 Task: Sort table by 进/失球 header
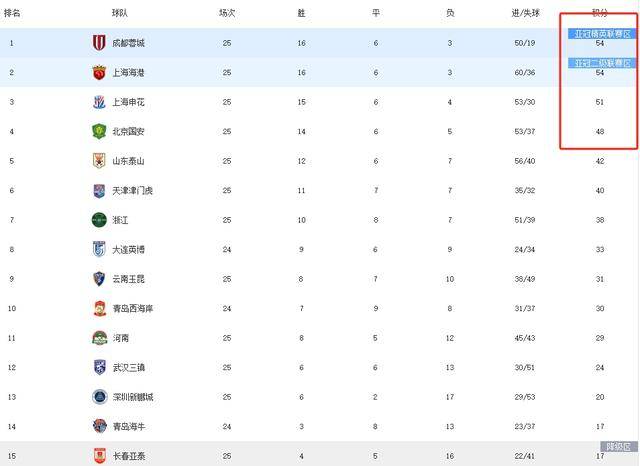tap(525, 13)
